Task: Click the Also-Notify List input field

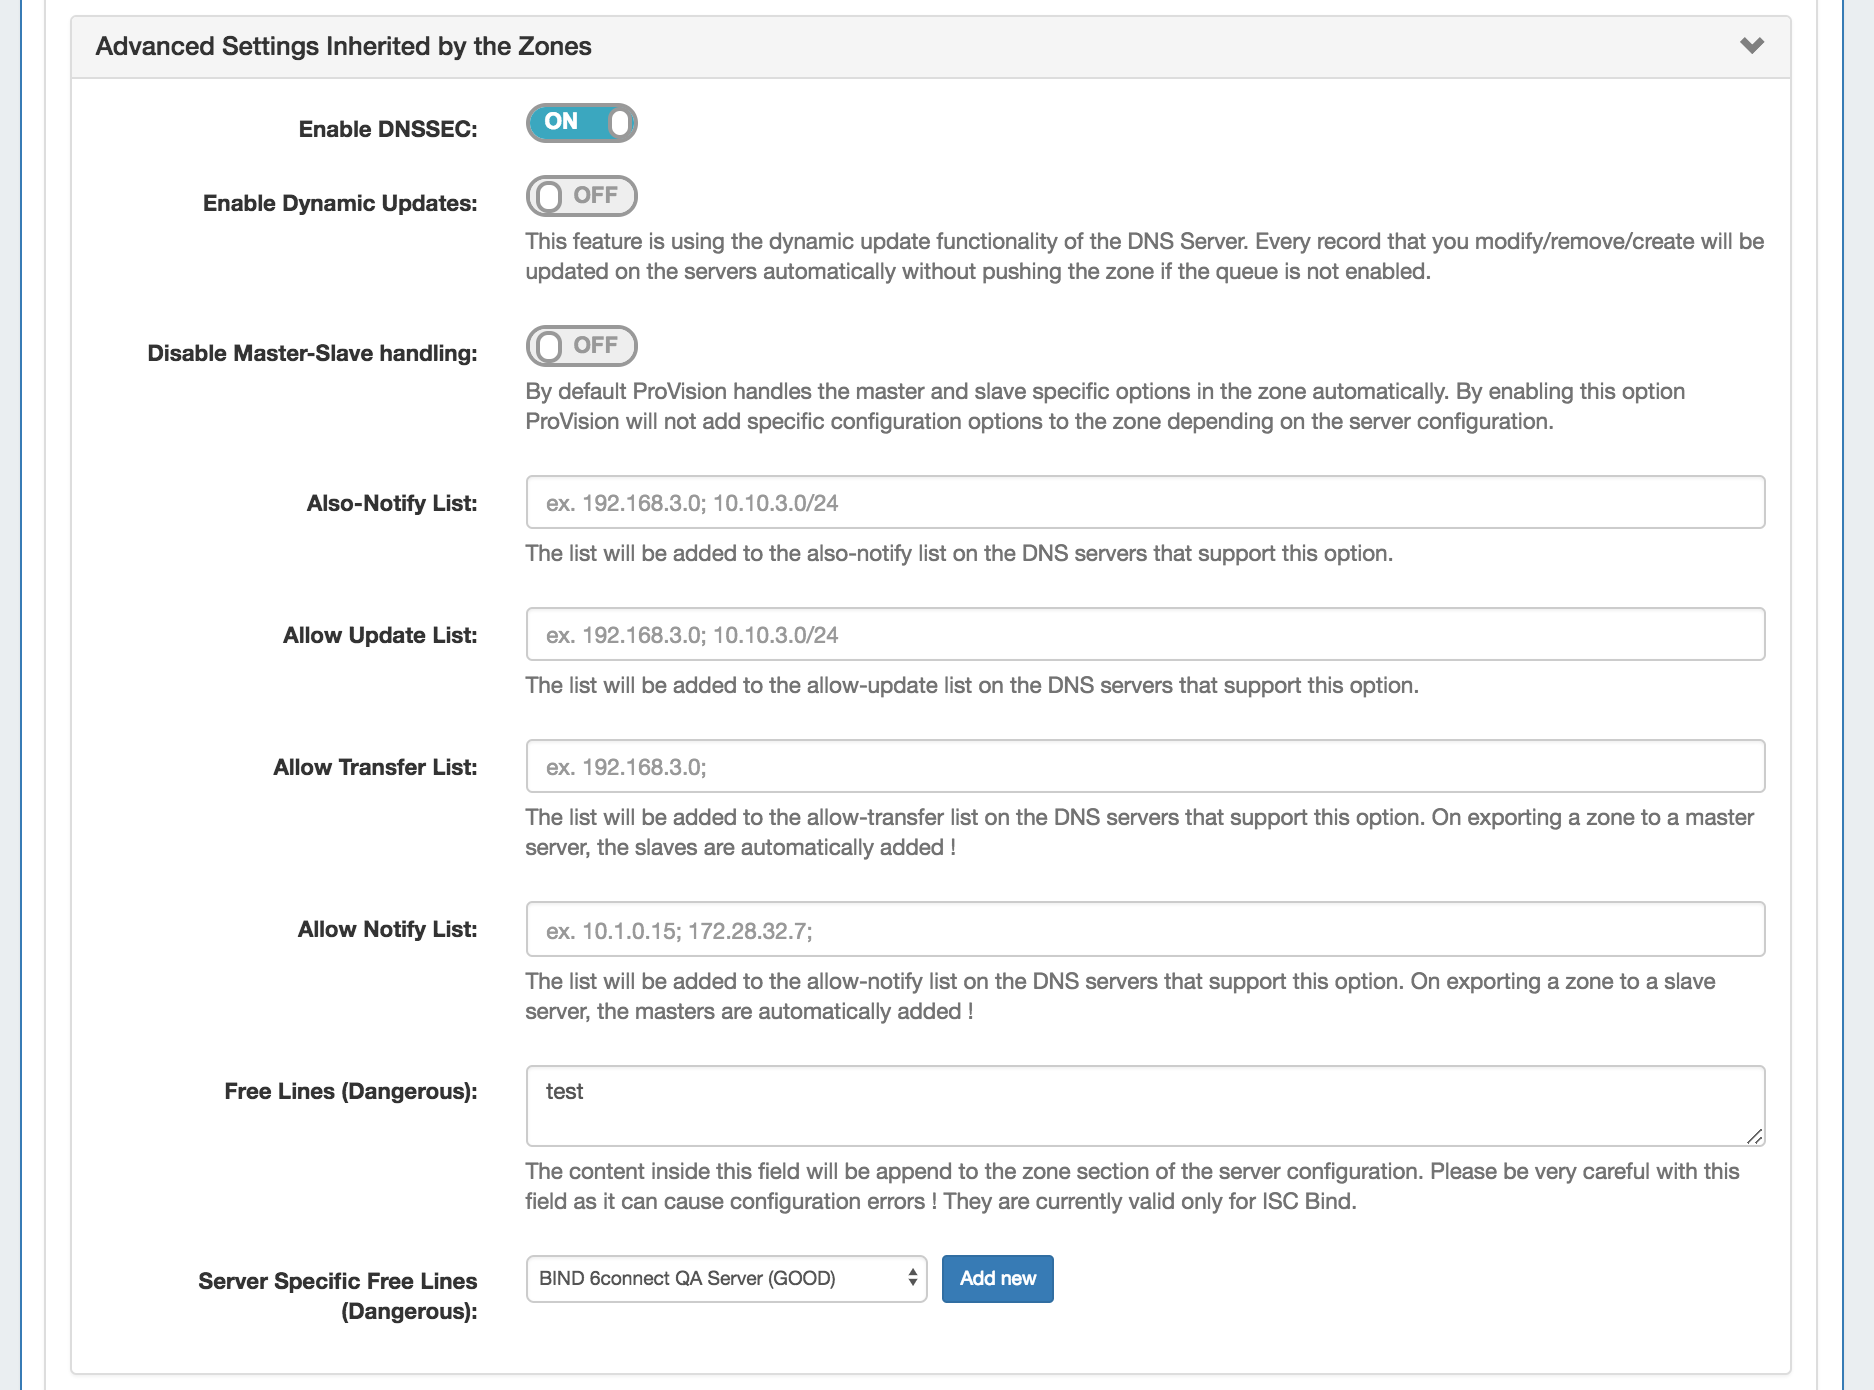Action: point(1144,502)
